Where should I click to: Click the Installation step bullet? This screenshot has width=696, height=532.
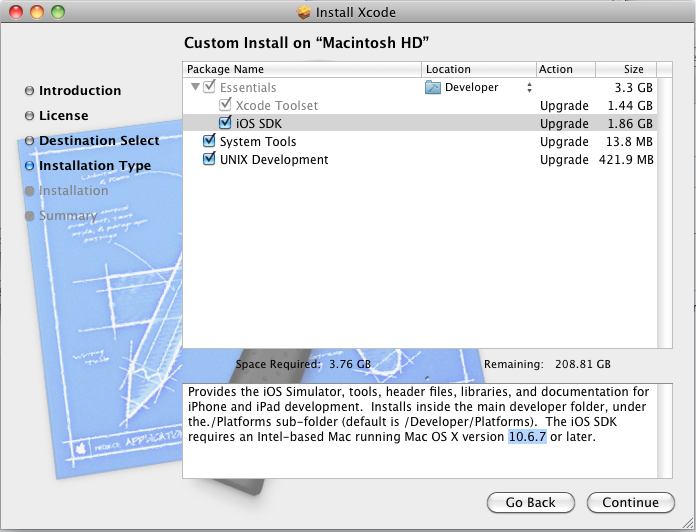29,191
